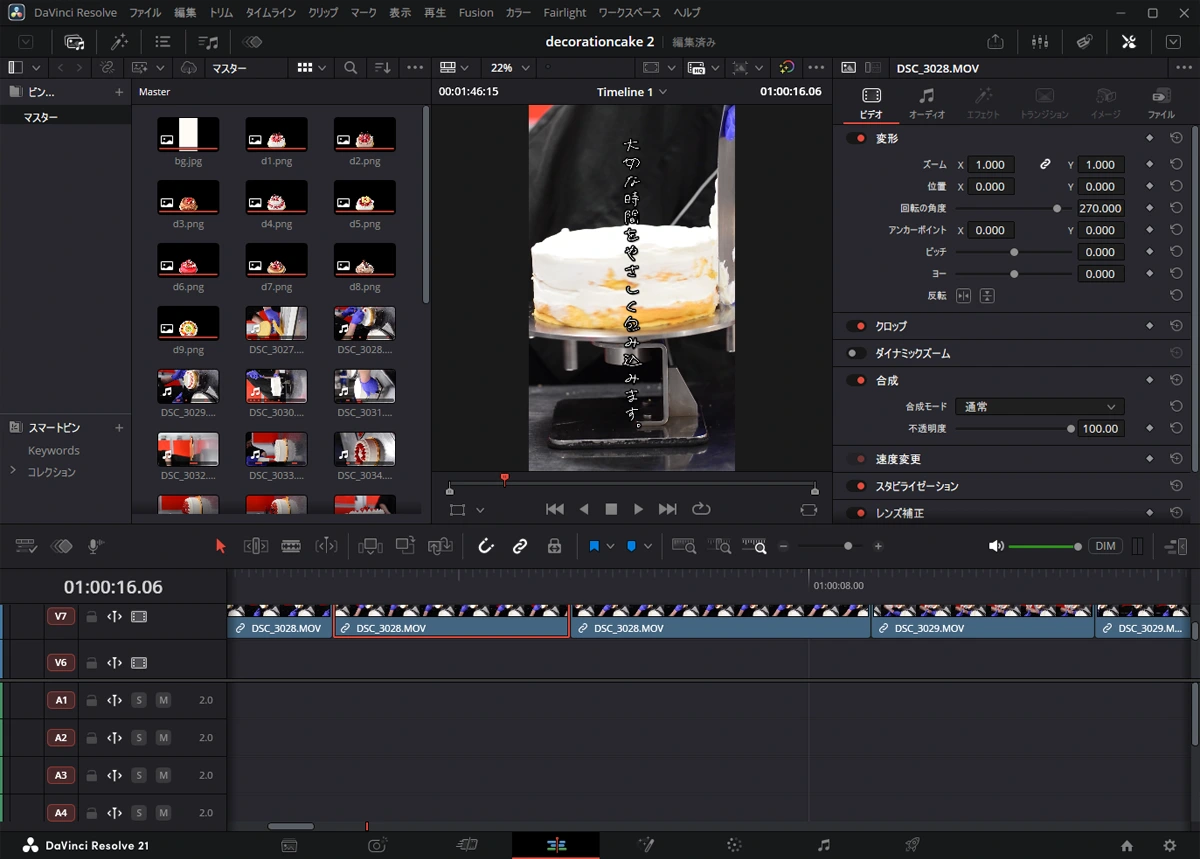Click the play forward button

point(638,509)
